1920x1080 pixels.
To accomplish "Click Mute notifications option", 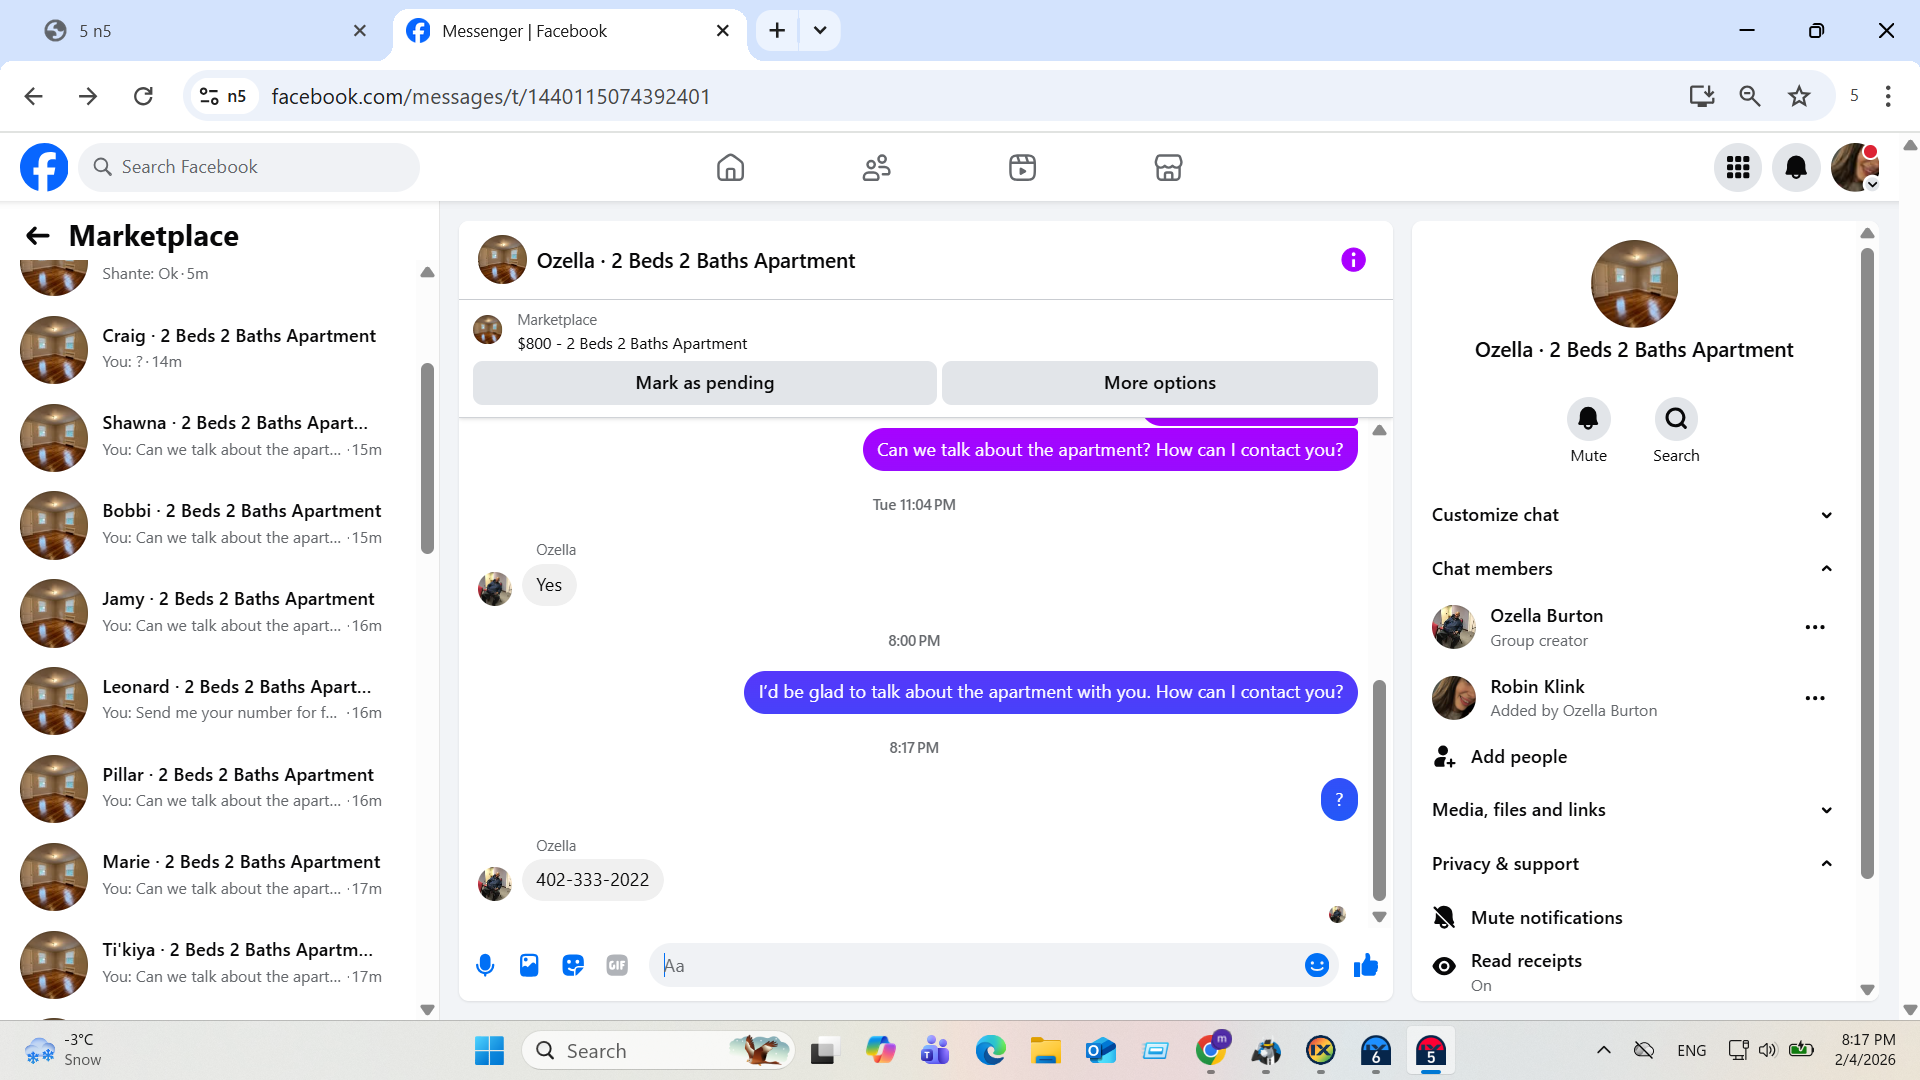I will point(1546,917).
